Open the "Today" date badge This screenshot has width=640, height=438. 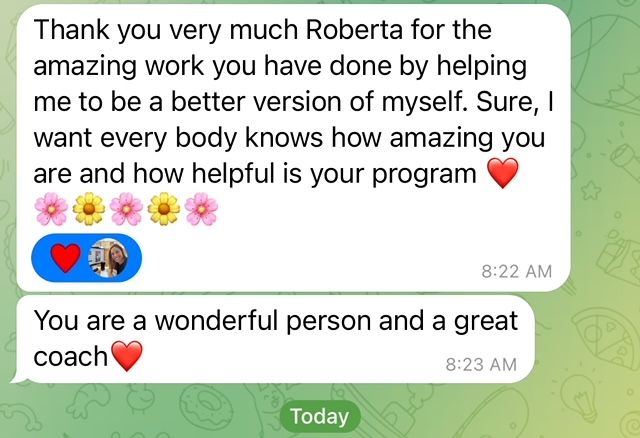coord(320,416)
